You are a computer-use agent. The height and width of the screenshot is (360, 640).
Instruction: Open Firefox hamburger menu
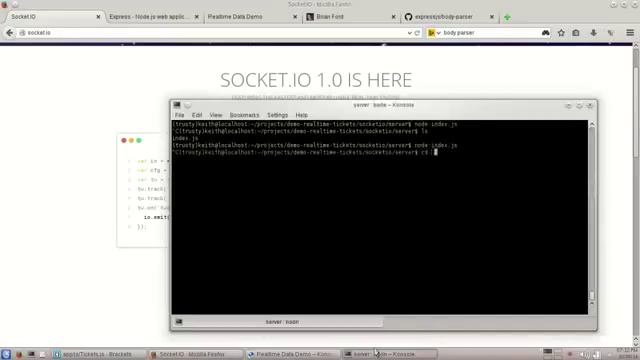coord(630,33)
